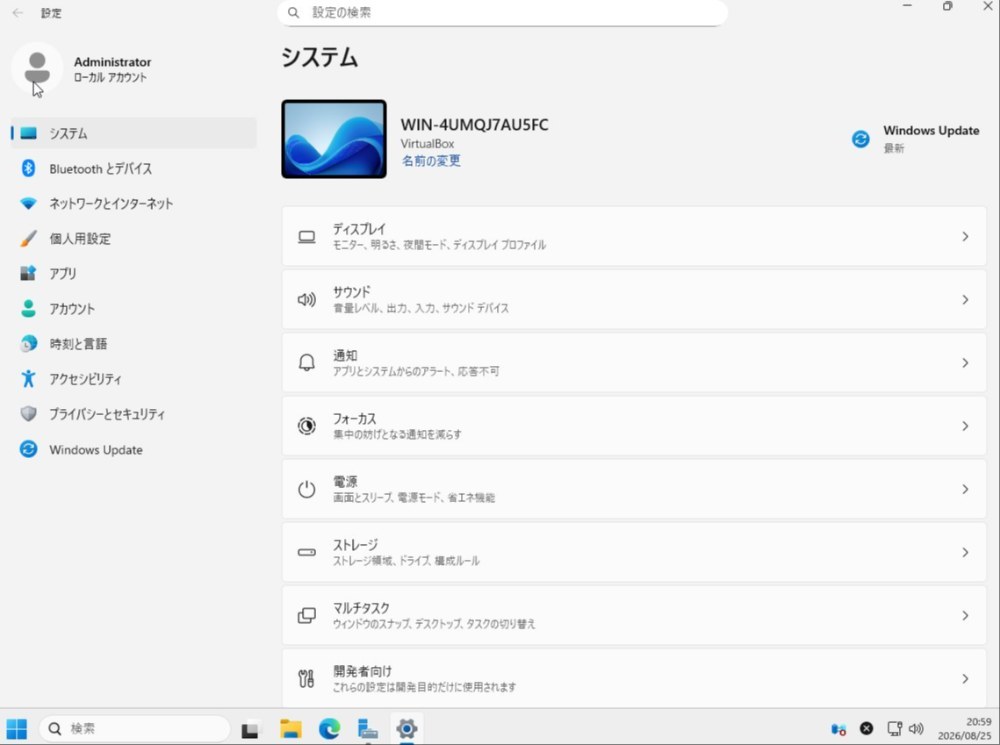Image resolution: width=1000 pixels, height=745 pixels.
Task: Select システム in the sidebar
Action: (x=133, y=133)
